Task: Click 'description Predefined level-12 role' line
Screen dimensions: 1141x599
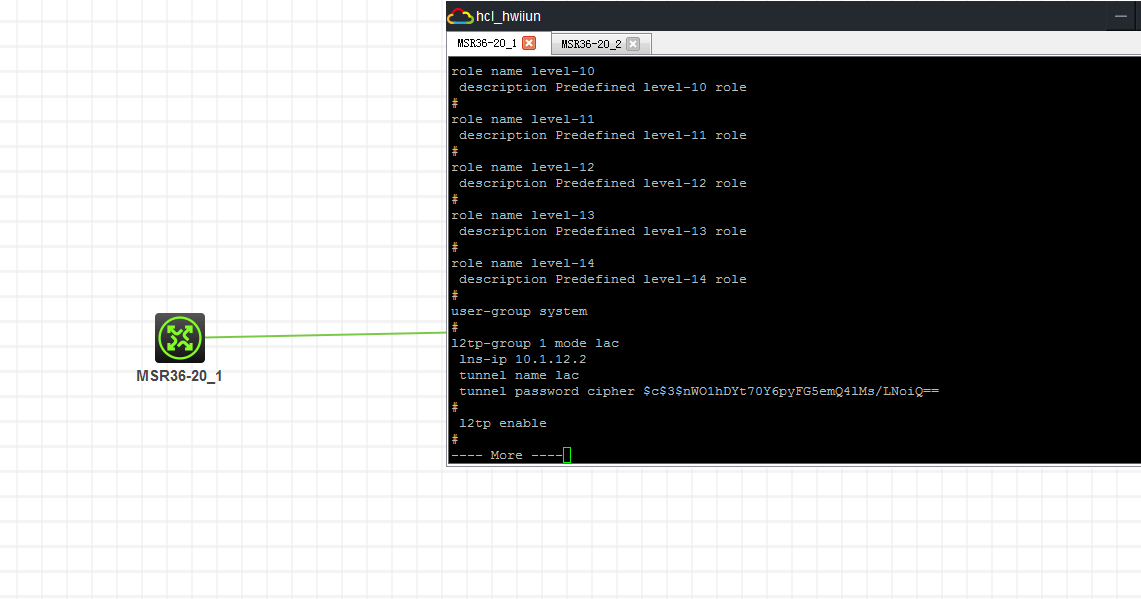Action: pos(603,183)
